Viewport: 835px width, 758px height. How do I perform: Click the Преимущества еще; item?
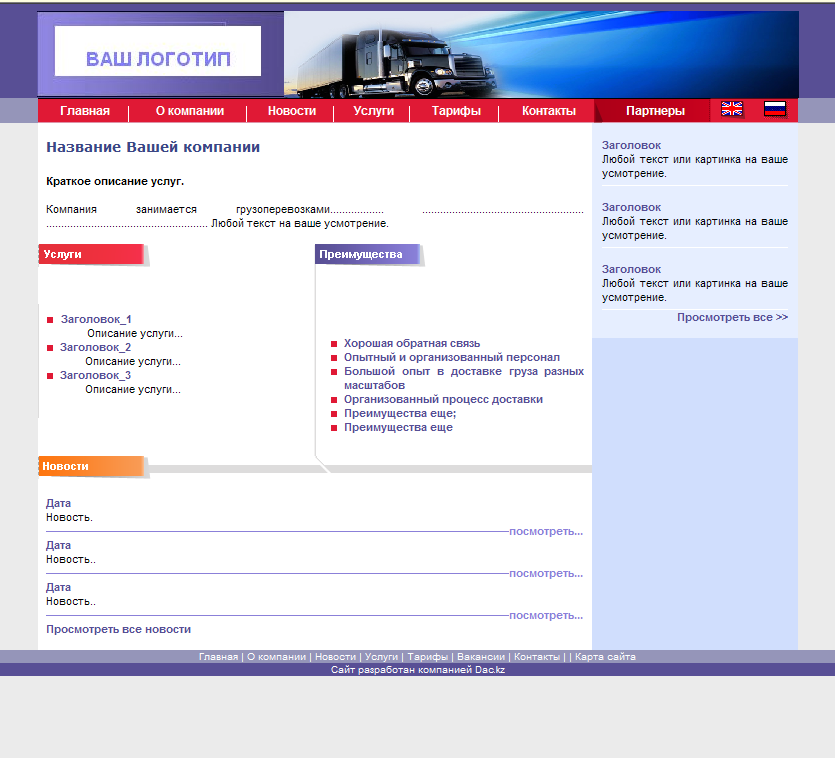click(x=400, y=413)
